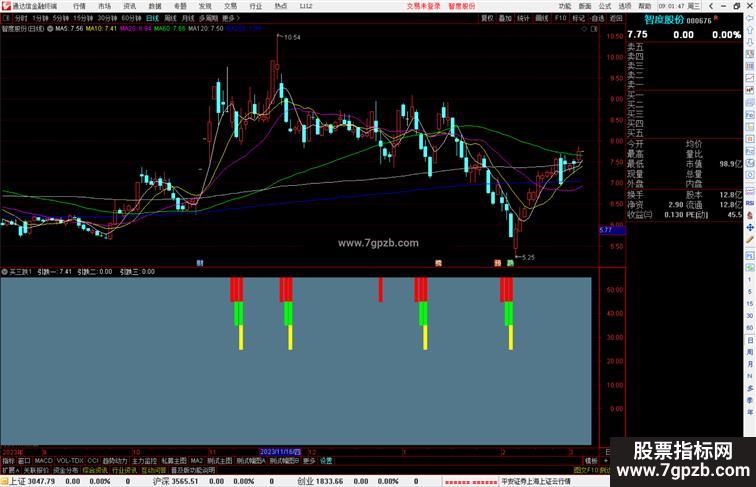Select the 月线 monthly period
The image size is (756, 487).
pyautogui.click(x=188, y=18)
